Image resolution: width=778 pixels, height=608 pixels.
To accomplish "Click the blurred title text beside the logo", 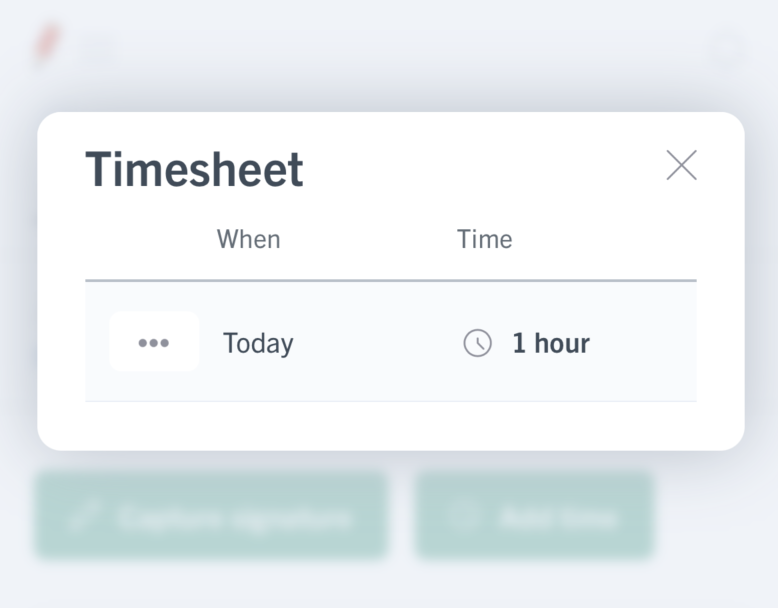I will click(x=99, y=47).
